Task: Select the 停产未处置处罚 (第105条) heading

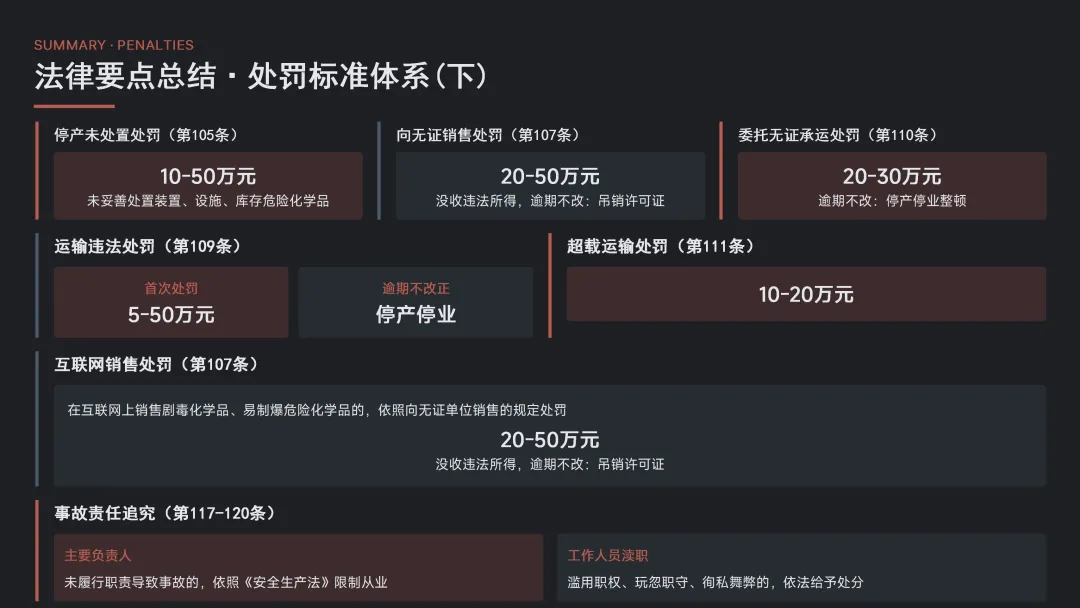Action: coord(146,135)
